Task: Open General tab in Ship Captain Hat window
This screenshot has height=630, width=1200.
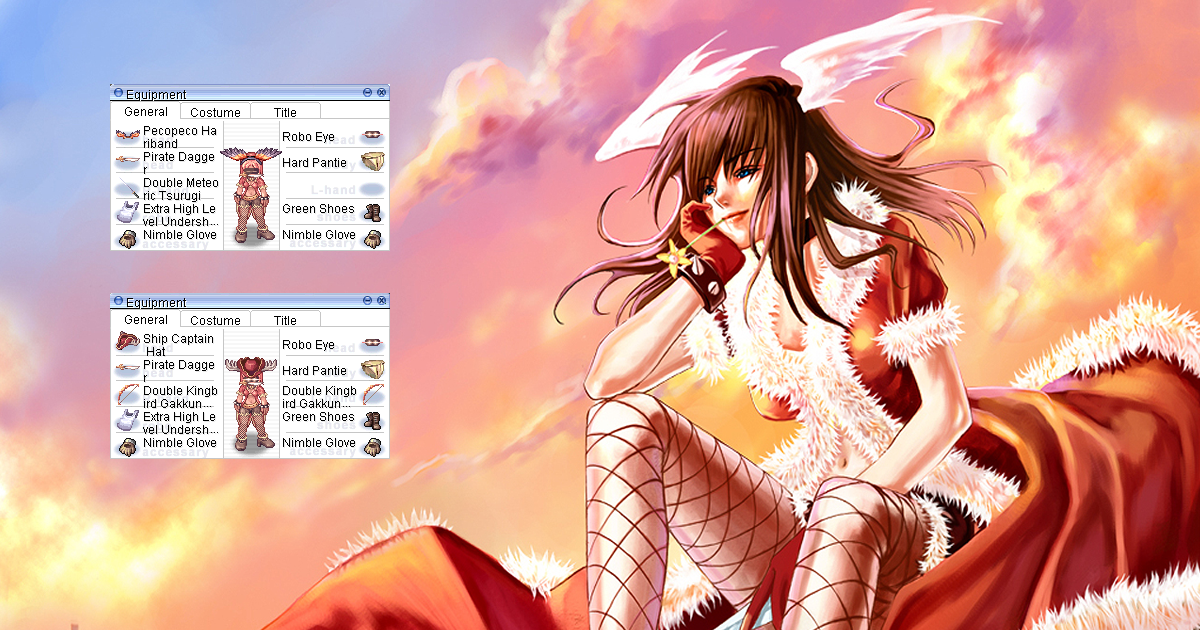Action: pyautogui.click(x=145, y=320)
